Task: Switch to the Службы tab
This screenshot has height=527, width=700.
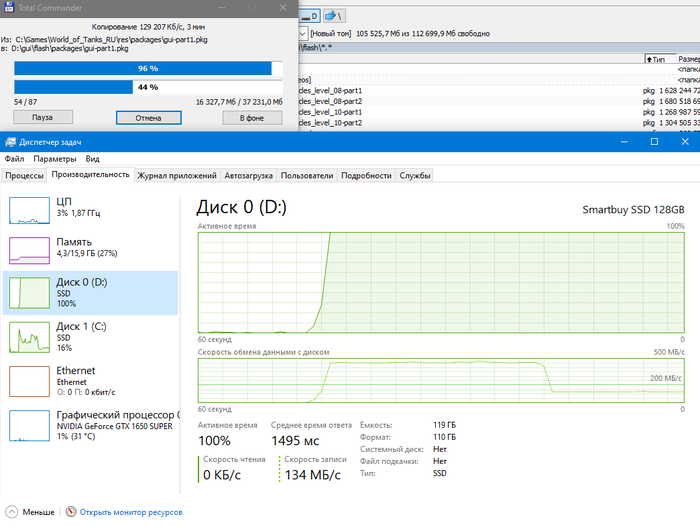Action: pos(415,176)
